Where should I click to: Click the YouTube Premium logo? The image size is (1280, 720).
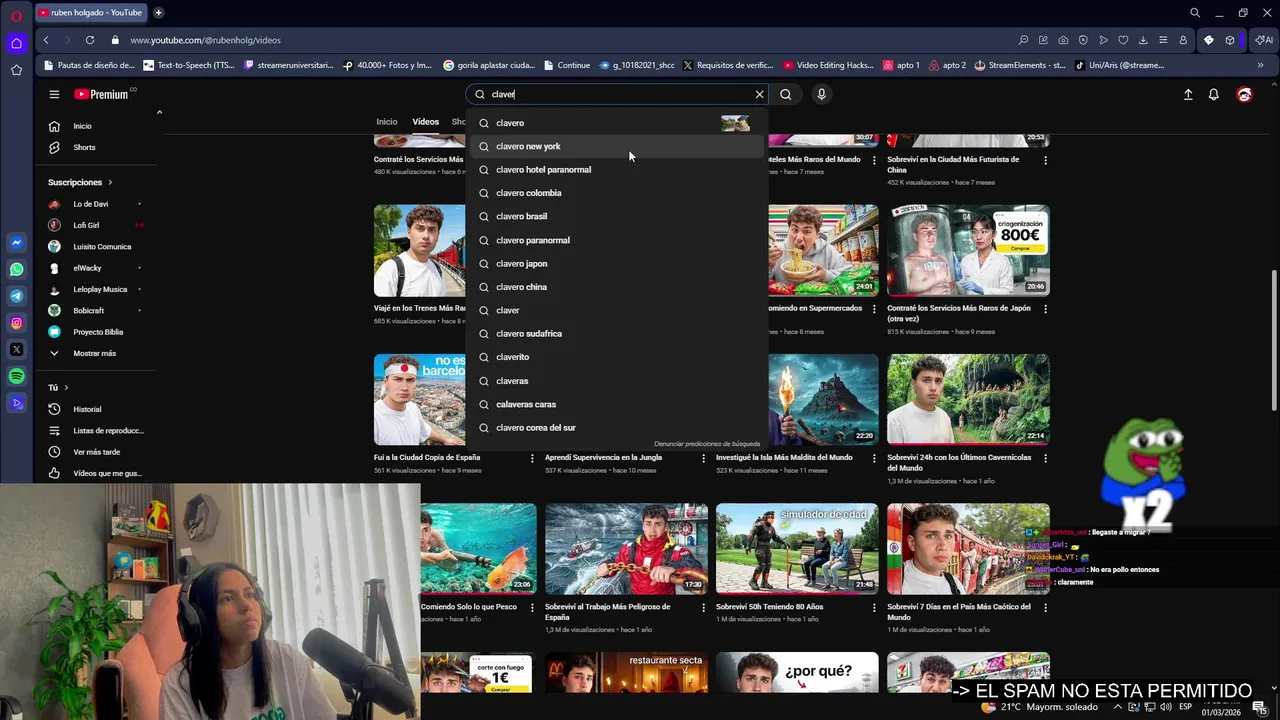coord(101,94)
